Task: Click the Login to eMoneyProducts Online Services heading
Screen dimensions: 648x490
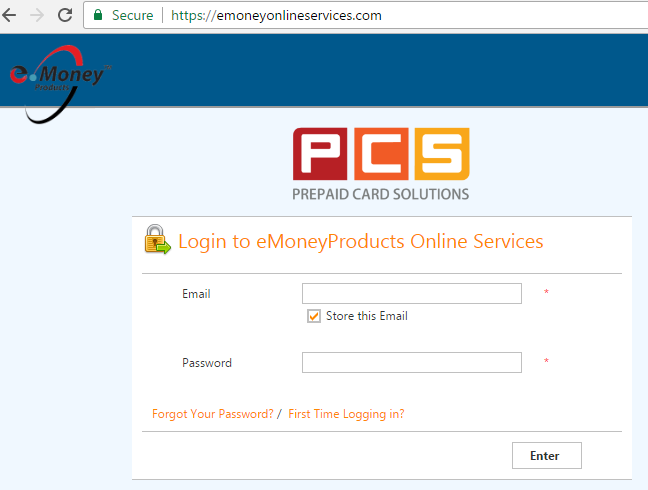Action: [x=360, y=241]
